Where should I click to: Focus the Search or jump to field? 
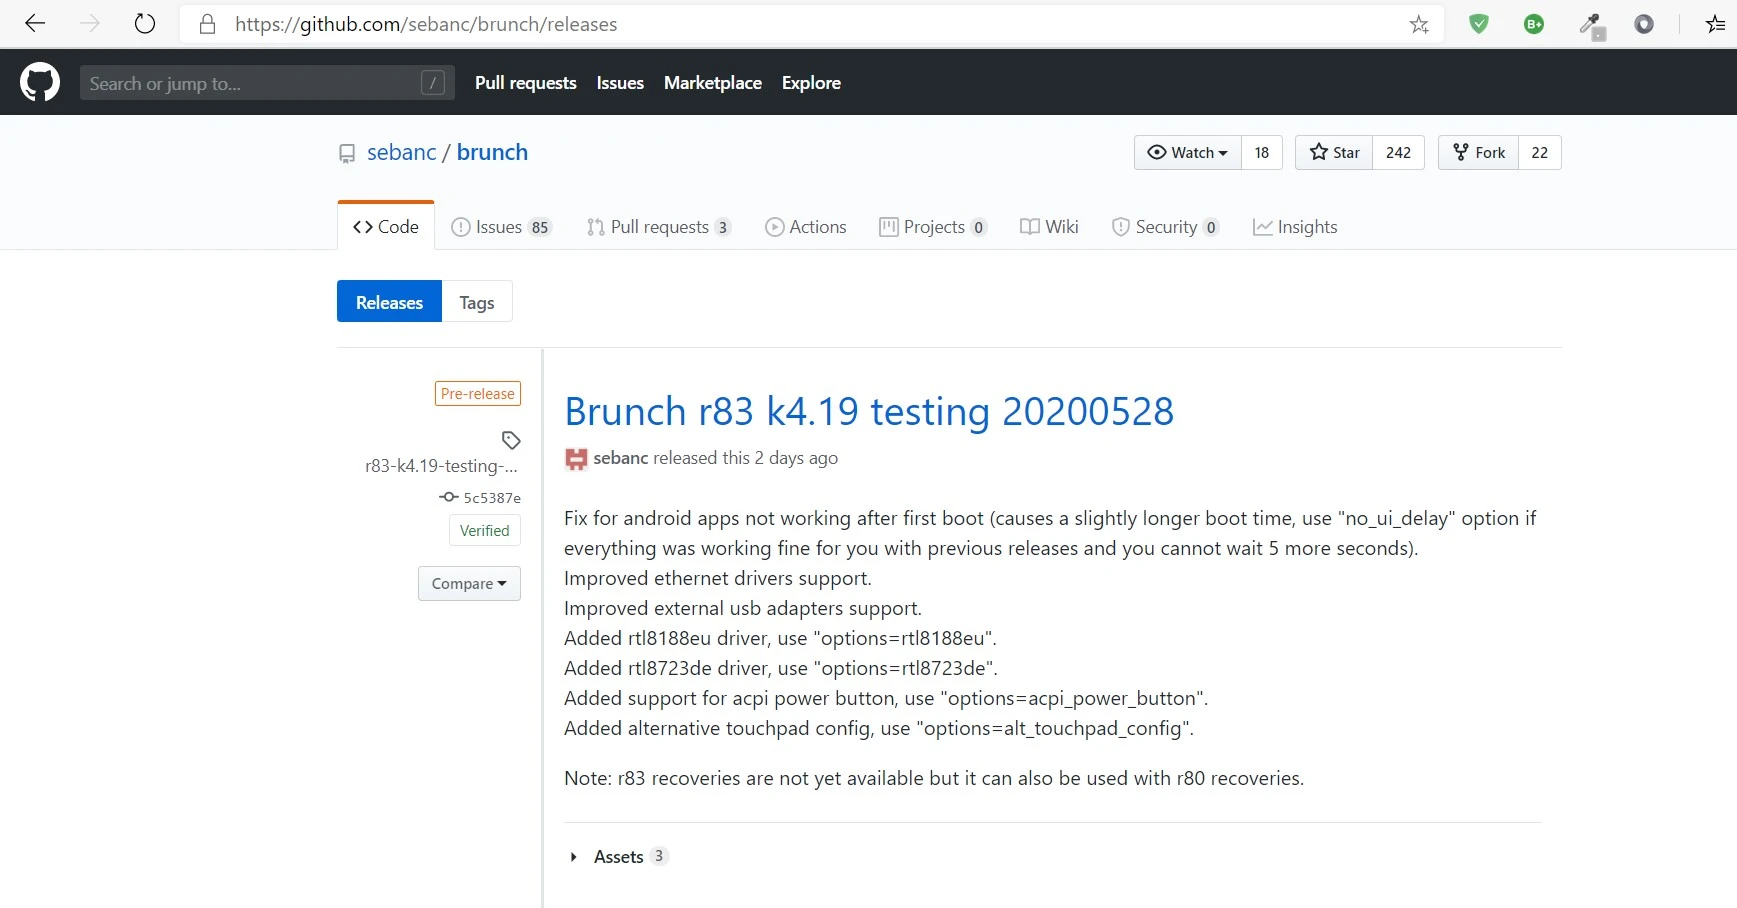pyautogui.click(x=267, y=83)
